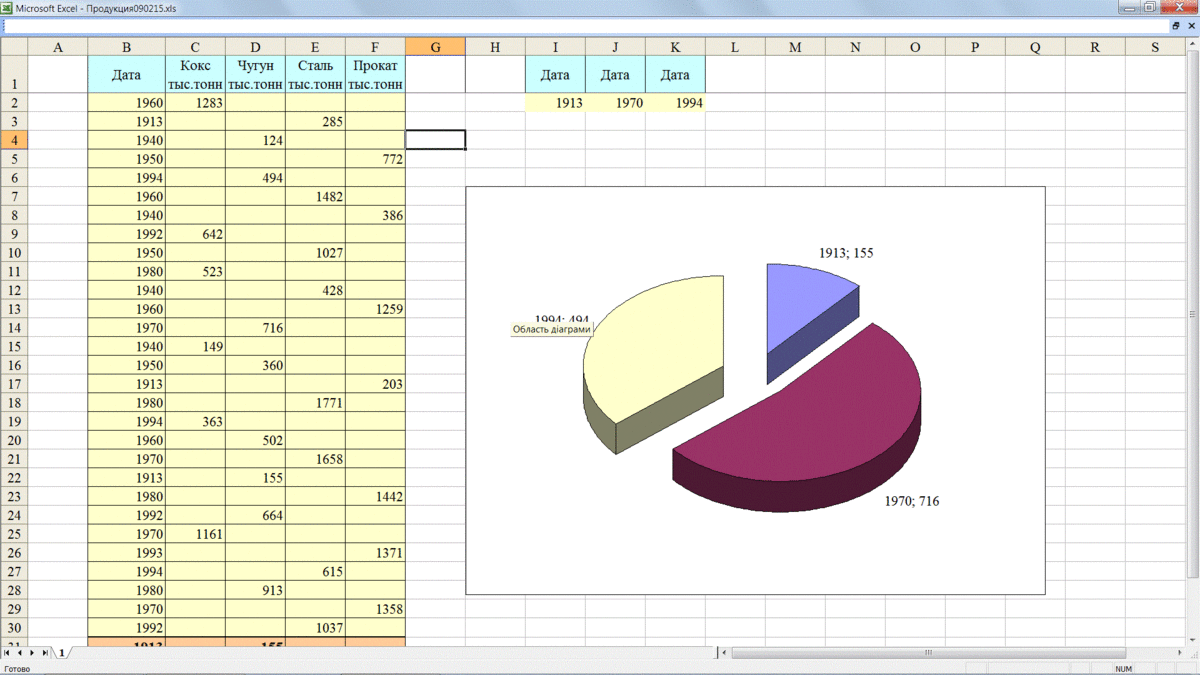Screen dimensions: 1200x675
Task: Select row 17 header
Action: click(x=14, y=384)
